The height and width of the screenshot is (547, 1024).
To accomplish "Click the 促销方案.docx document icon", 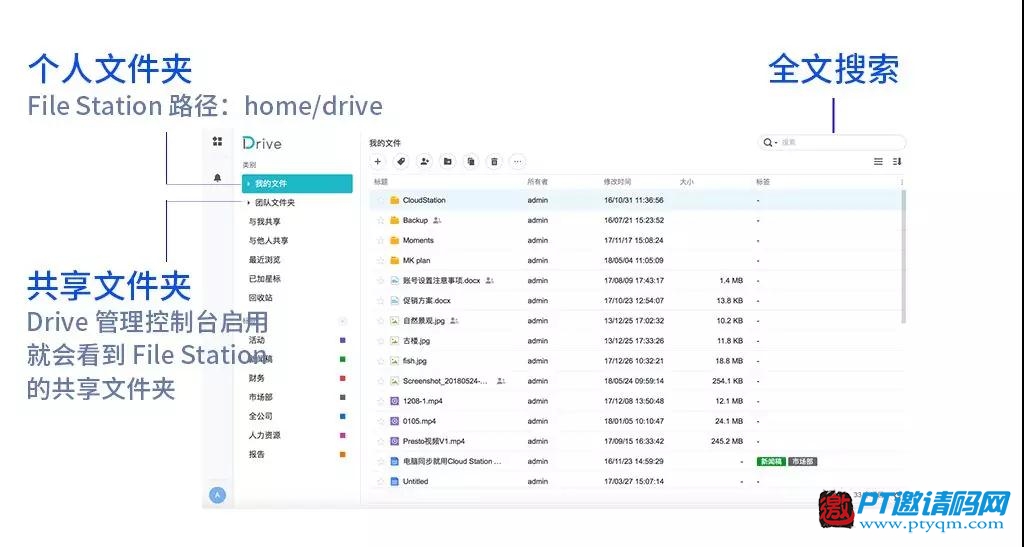I will pos(394,301).
